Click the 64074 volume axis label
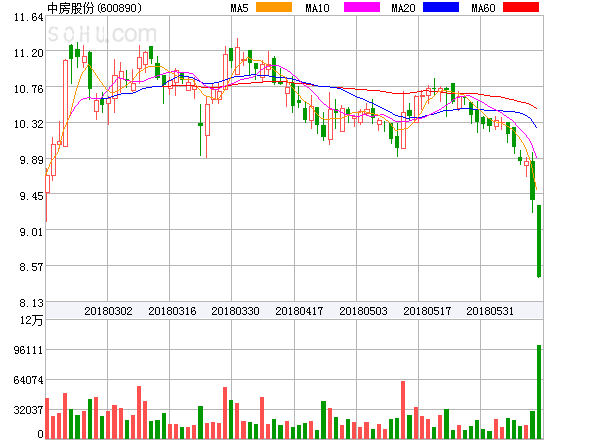Screen dimensions: 600x440 29,380
